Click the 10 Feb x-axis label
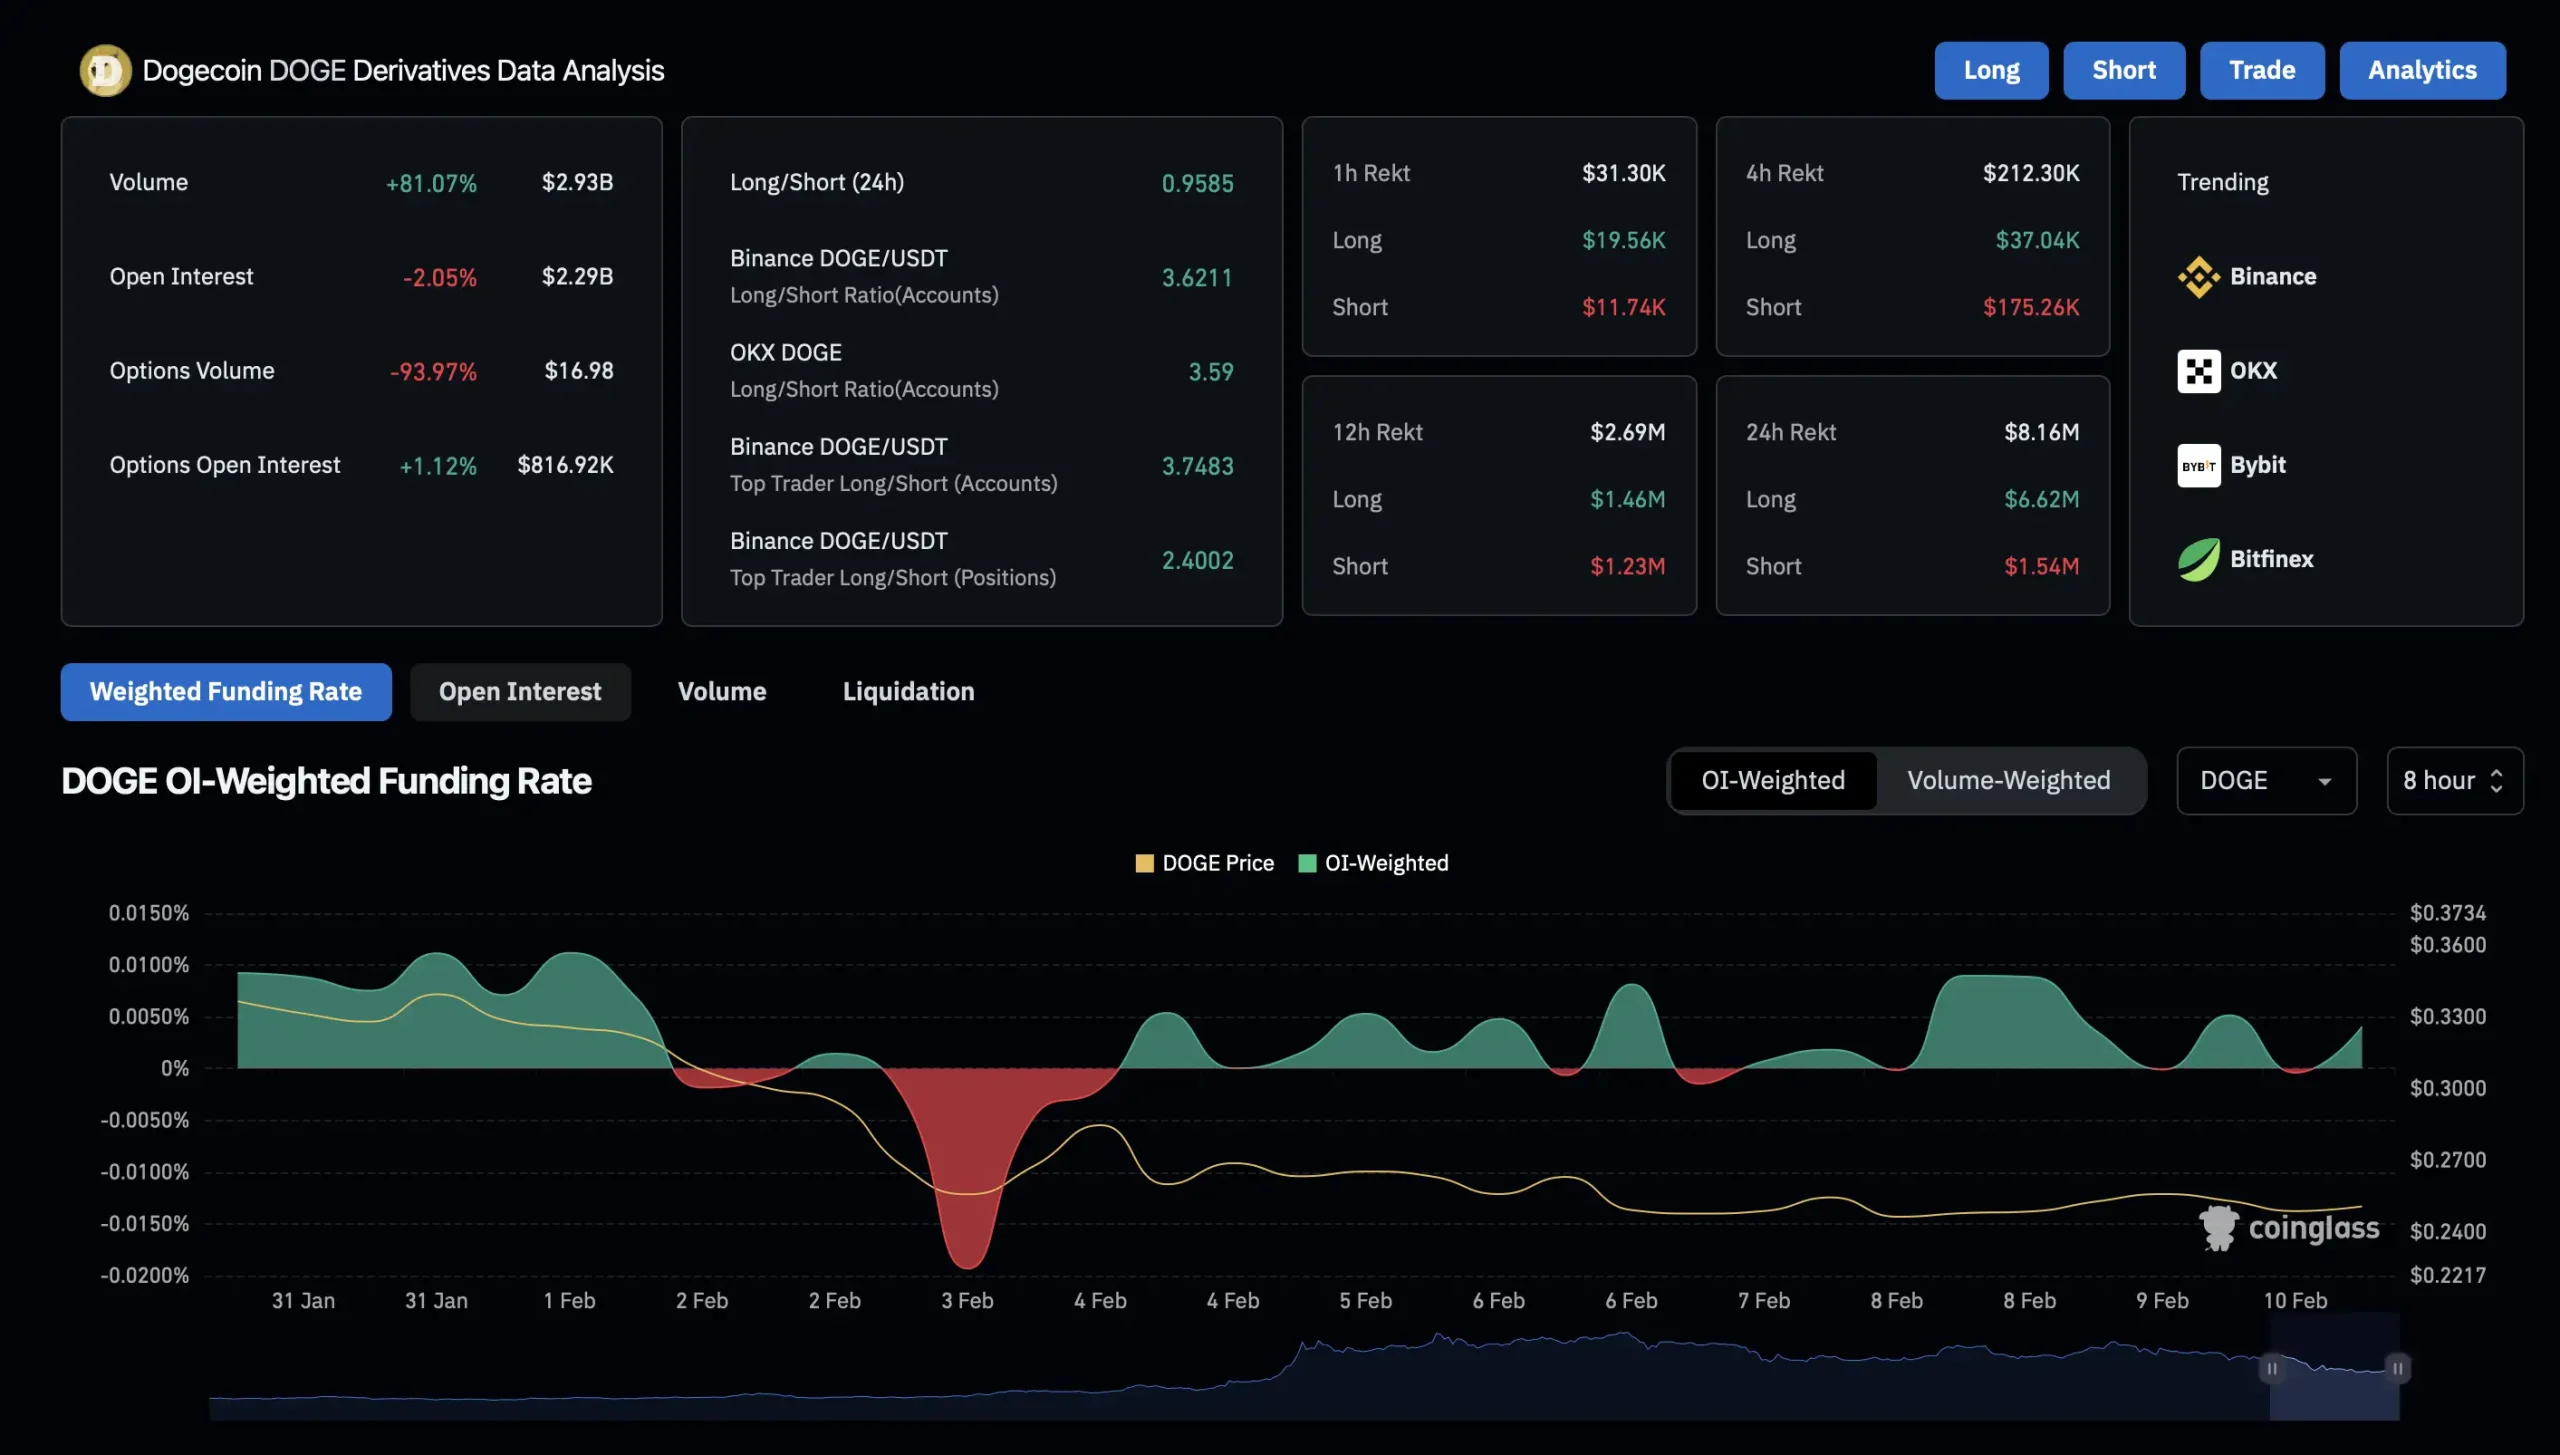This screenshot has height=1455, width=2560. [x=2295, y=1301]
